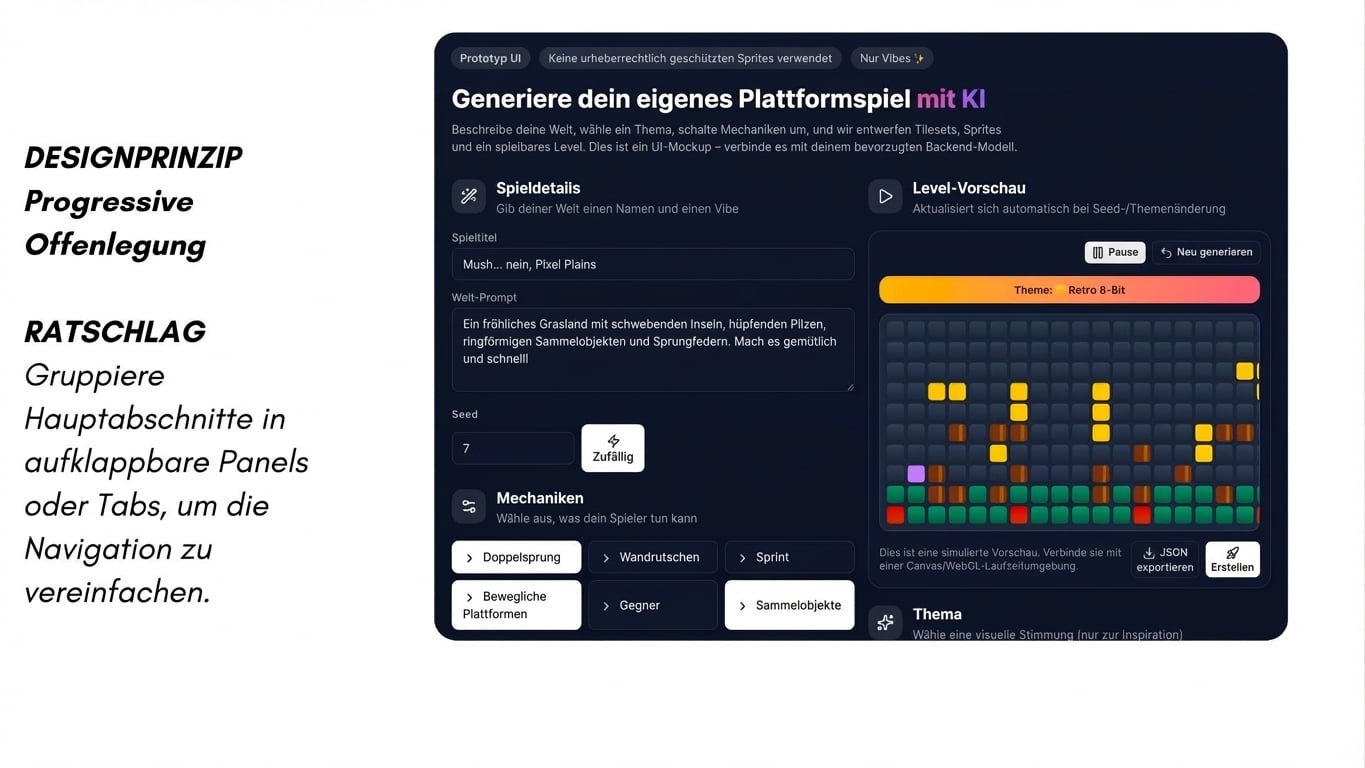This screenshot has width=1365, height=768.
Task: Click the download icon for JSON exportieren
Action: coord(1149,553)
